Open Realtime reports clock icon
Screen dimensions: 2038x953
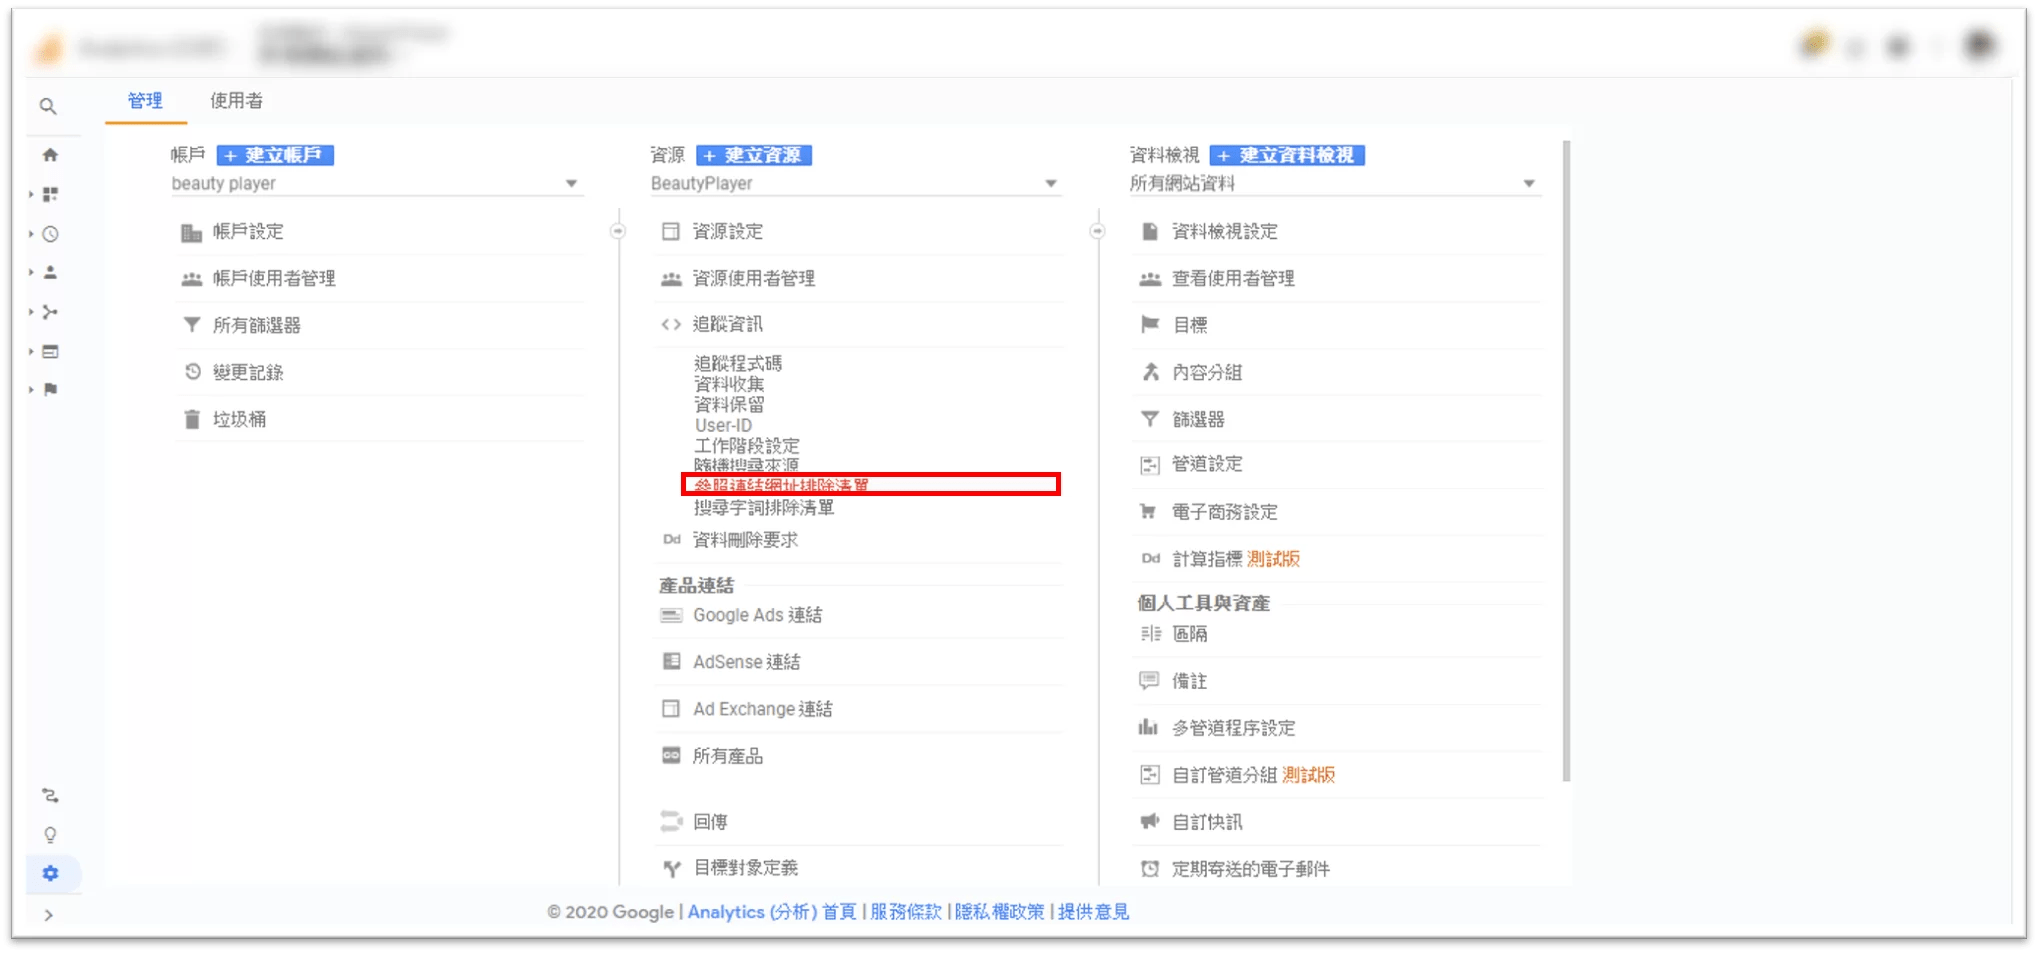tap(50, 234)
